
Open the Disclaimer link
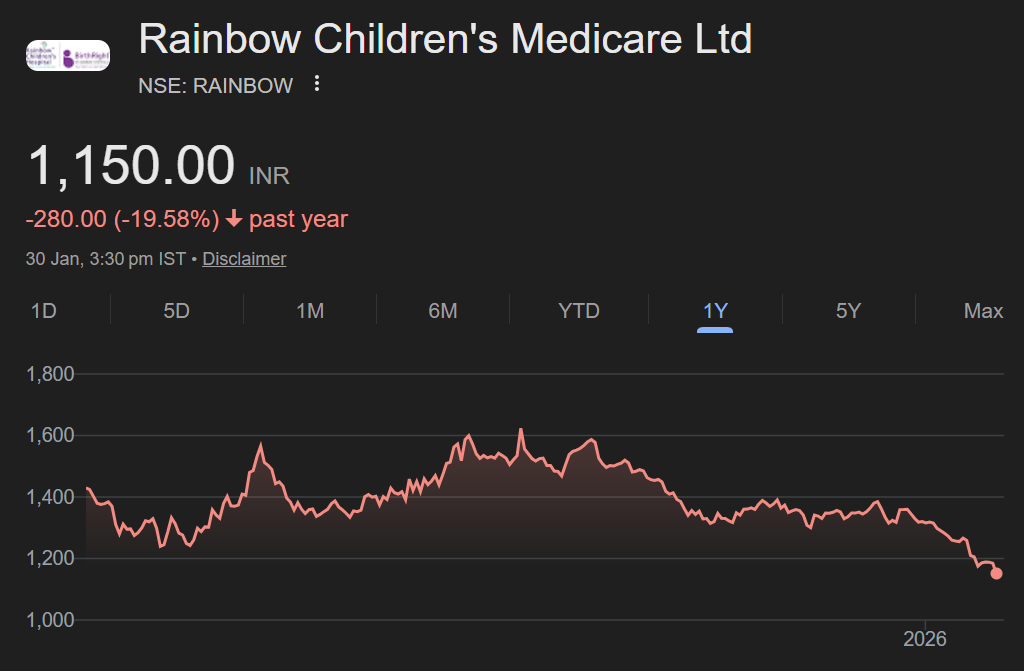click(x=244, y=258)
